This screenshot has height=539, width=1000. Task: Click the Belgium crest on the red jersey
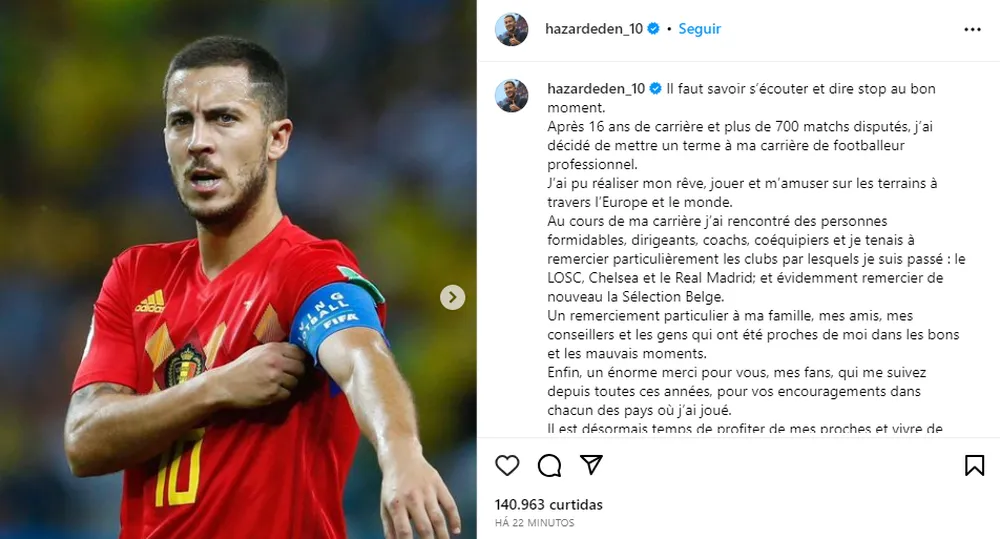(184, 366)
